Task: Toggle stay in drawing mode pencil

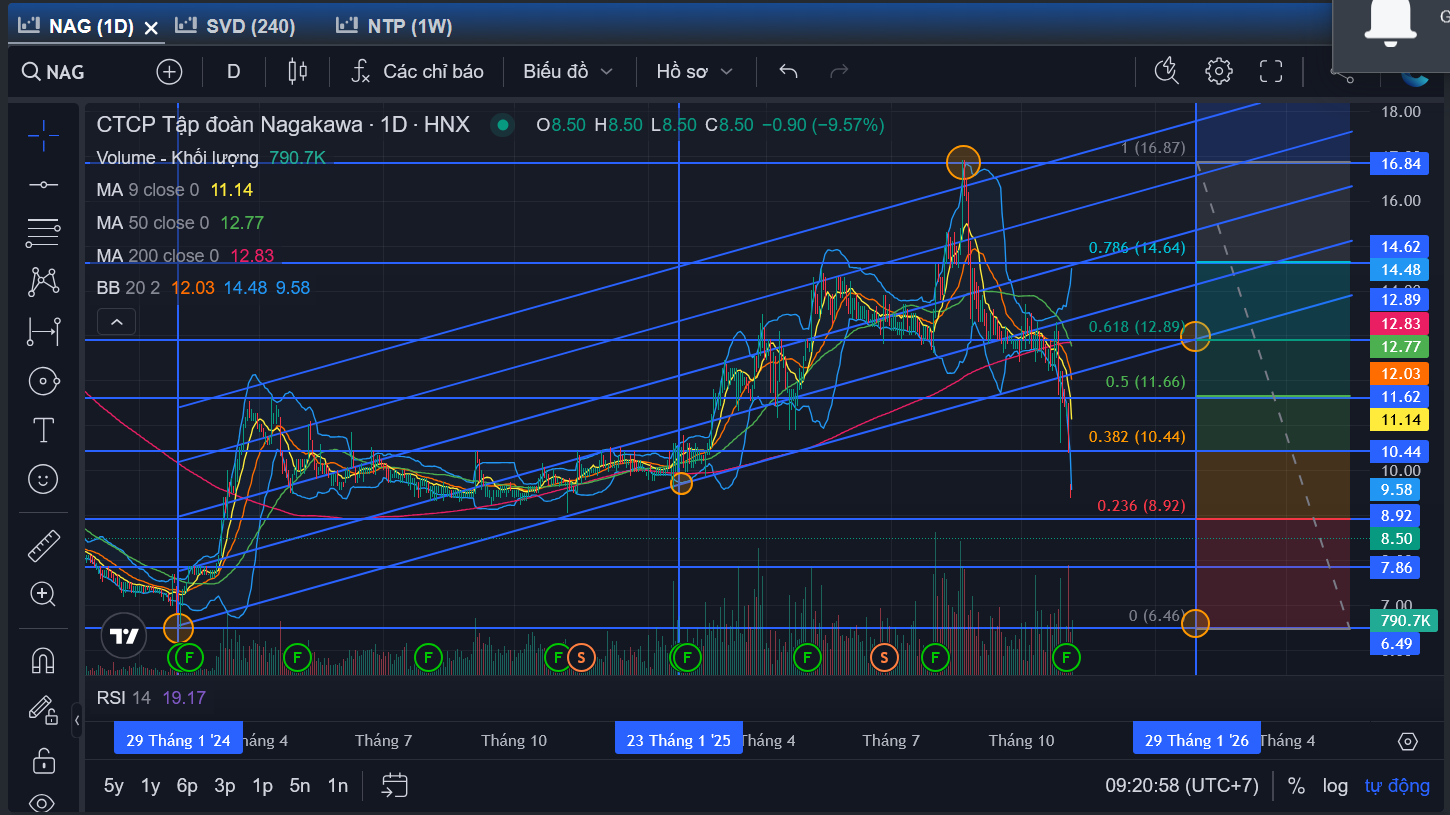Action: tap(43, 710)
